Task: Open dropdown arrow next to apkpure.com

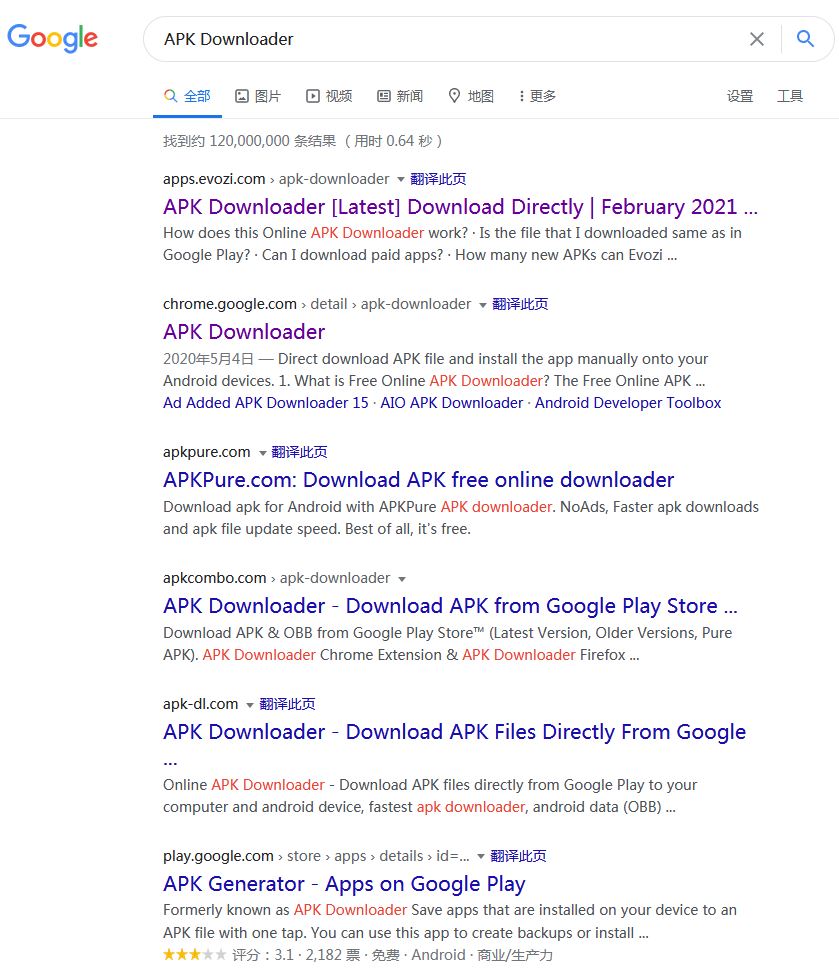Action: click(263, 453)
